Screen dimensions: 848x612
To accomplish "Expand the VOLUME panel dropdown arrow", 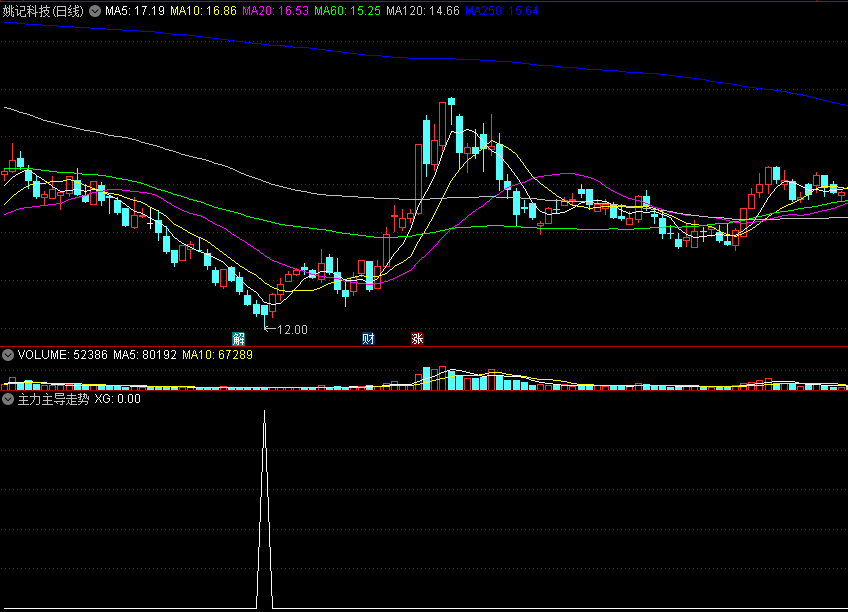I will tap(8, 355).
